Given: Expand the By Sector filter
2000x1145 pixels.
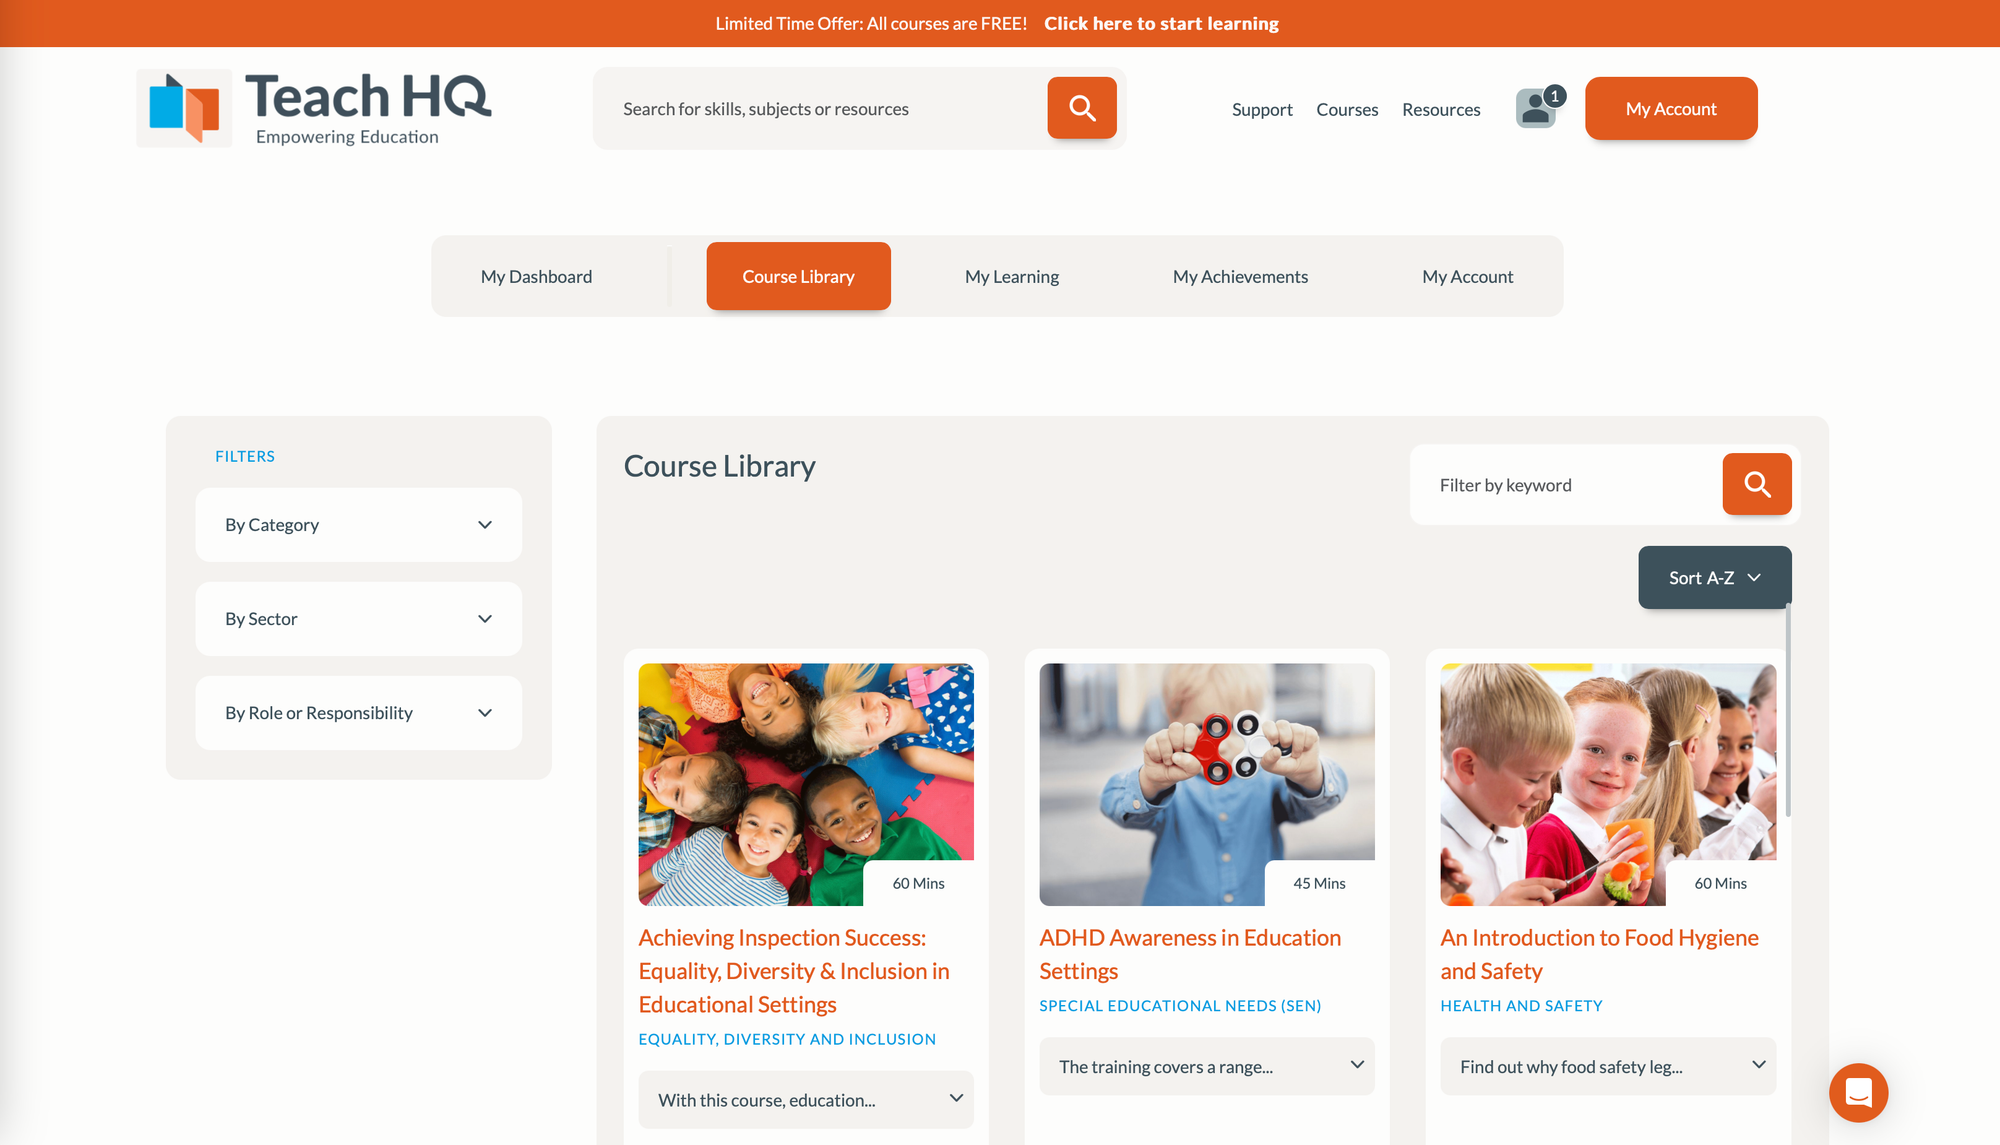Looking at the screenshot, I should click(358, 619).
